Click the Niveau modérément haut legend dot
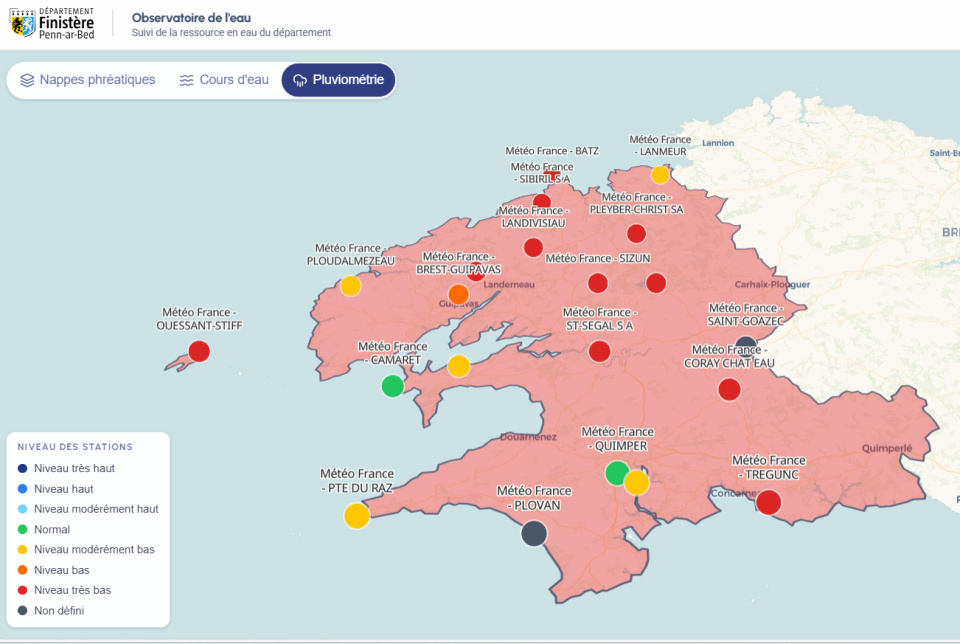Image resolution: width=960 pixels, height=644 pixels. (23, 509)
